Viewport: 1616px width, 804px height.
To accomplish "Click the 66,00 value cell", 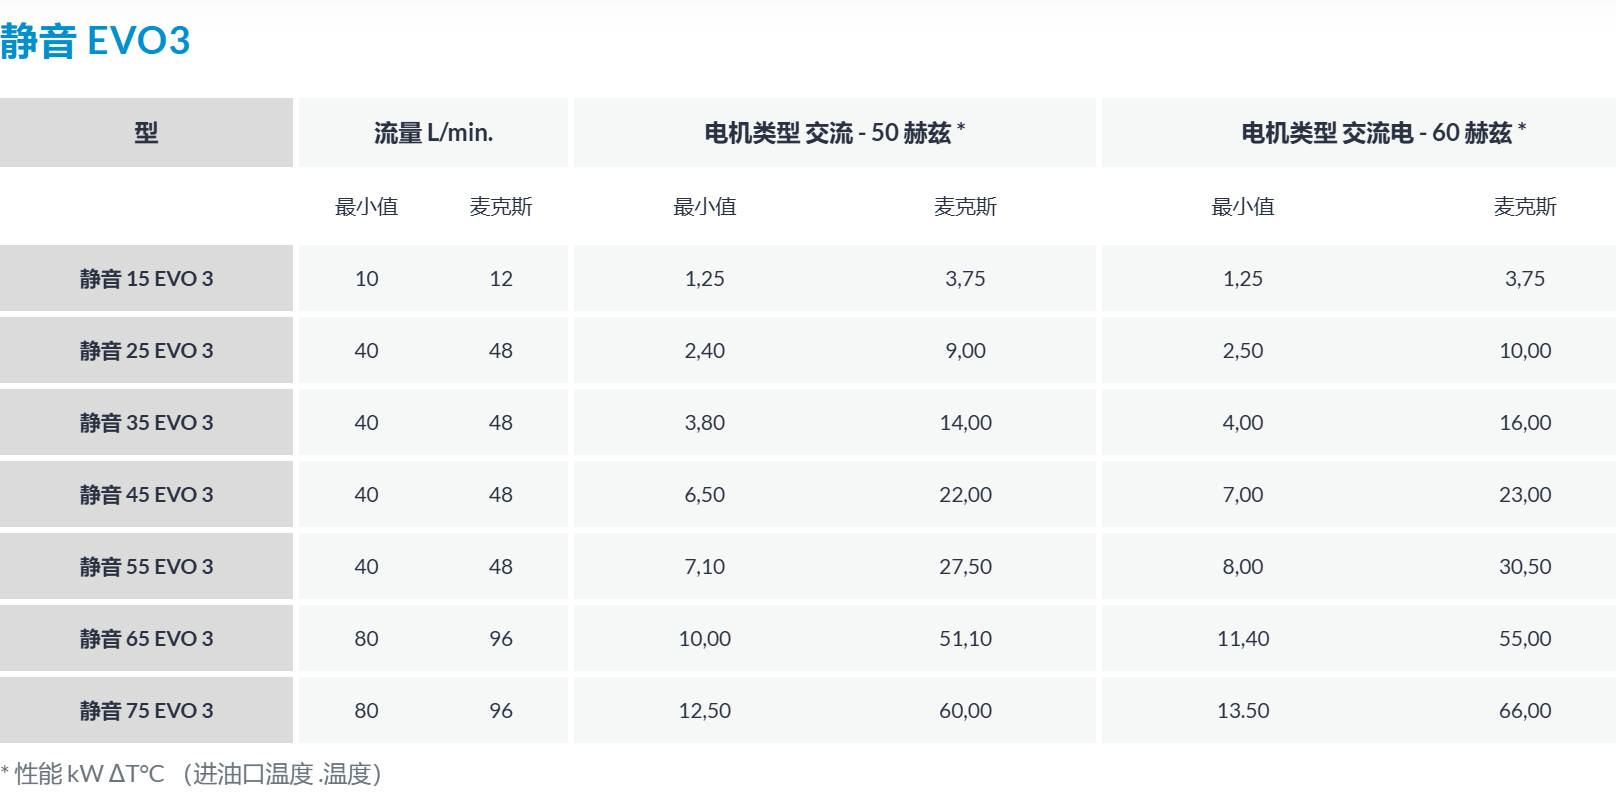I will (1525, 710).
